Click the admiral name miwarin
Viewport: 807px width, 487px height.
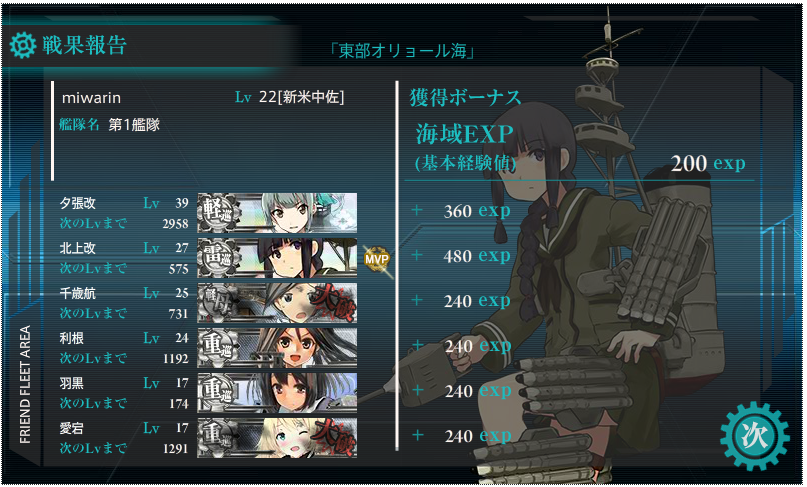click(x=91, y=98)
